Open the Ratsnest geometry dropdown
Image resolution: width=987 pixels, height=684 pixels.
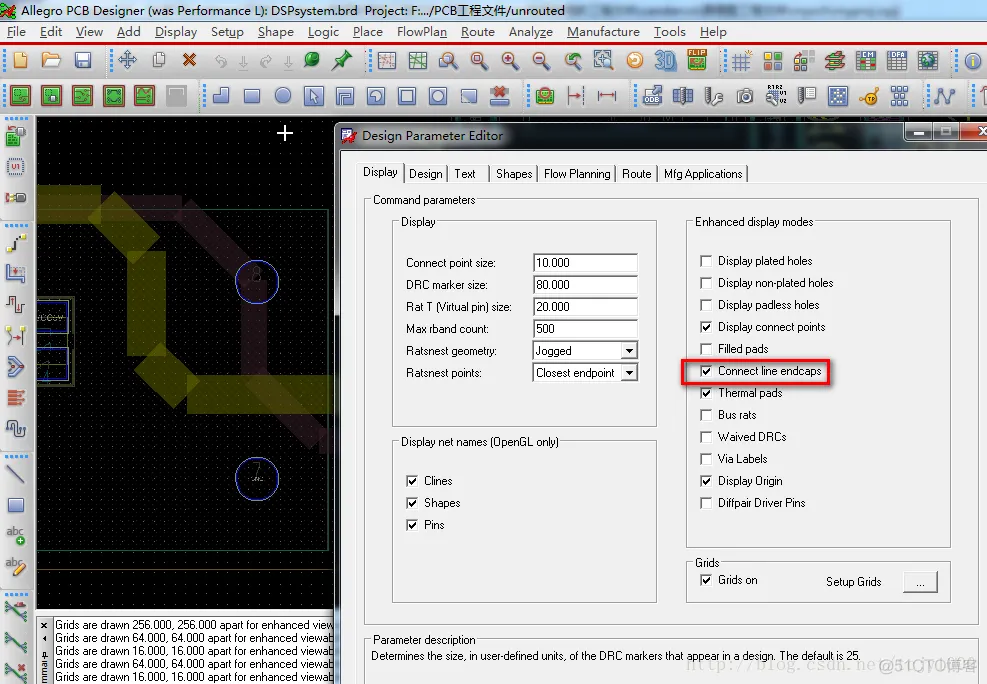pos(629,350)
